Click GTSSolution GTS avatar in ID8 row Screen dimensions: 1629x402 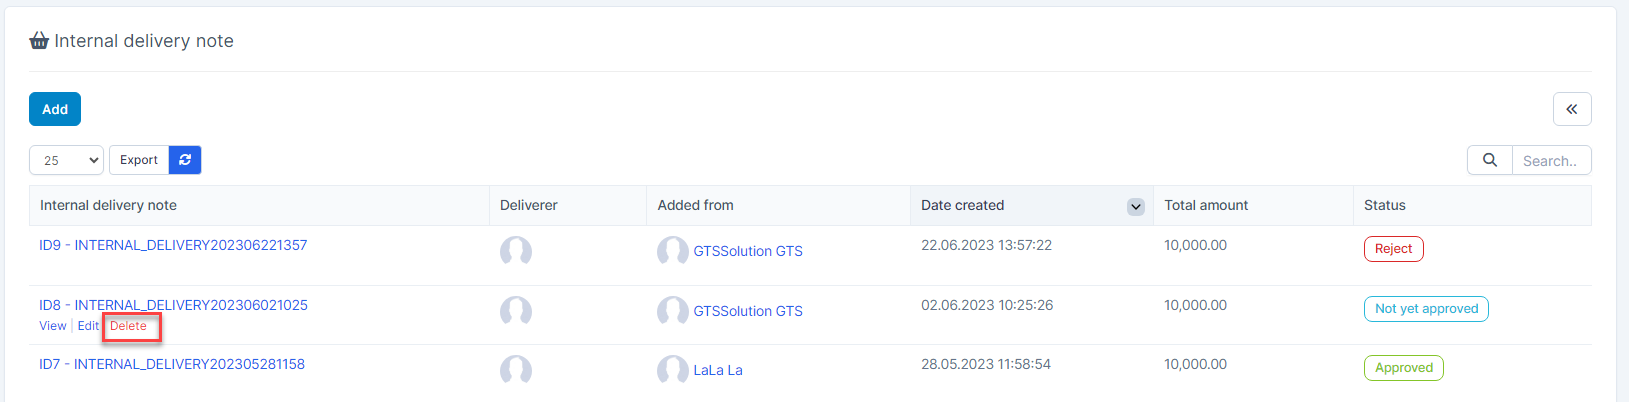pyautogui.click(x=672, y=311)
